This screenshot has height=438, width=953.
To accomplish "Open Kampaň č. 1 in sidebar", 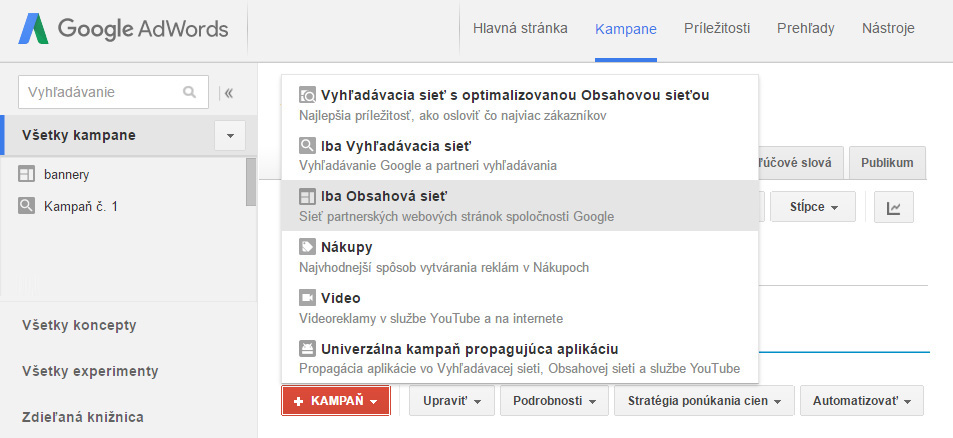I will point(81,207).
